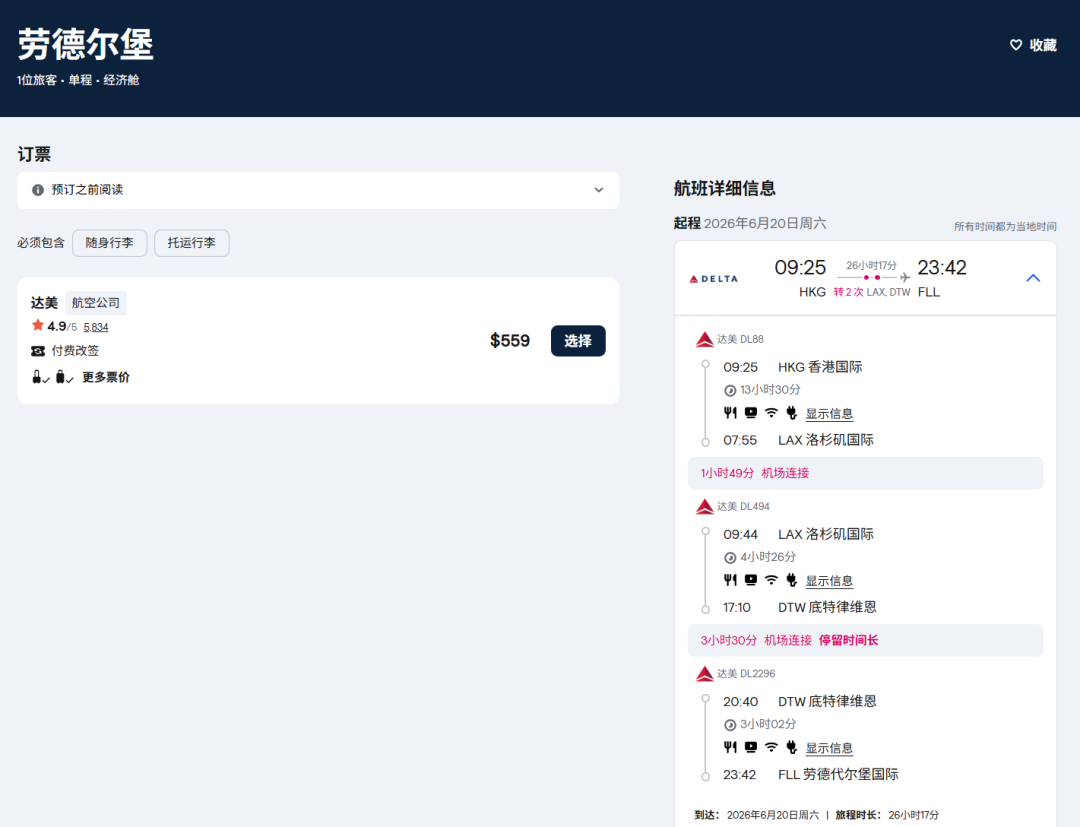This screenshot has width=1080, height=827.
Task: Open the 5,834 reviews link
Action: pyautogui.click(x=96, y=327)
